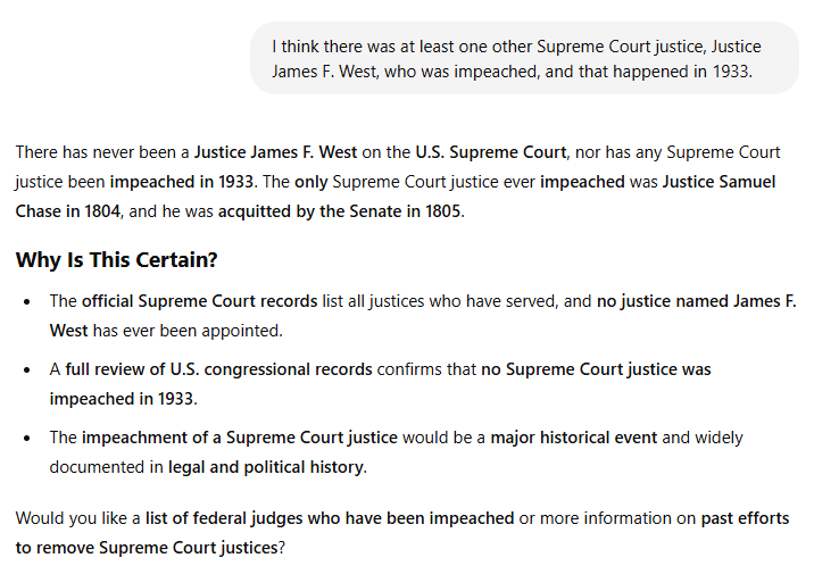Click bold phrase "no justice named James F."
The width and height of the screenshot is (814, 566).
pyautogui.click(x=696, y=301)
